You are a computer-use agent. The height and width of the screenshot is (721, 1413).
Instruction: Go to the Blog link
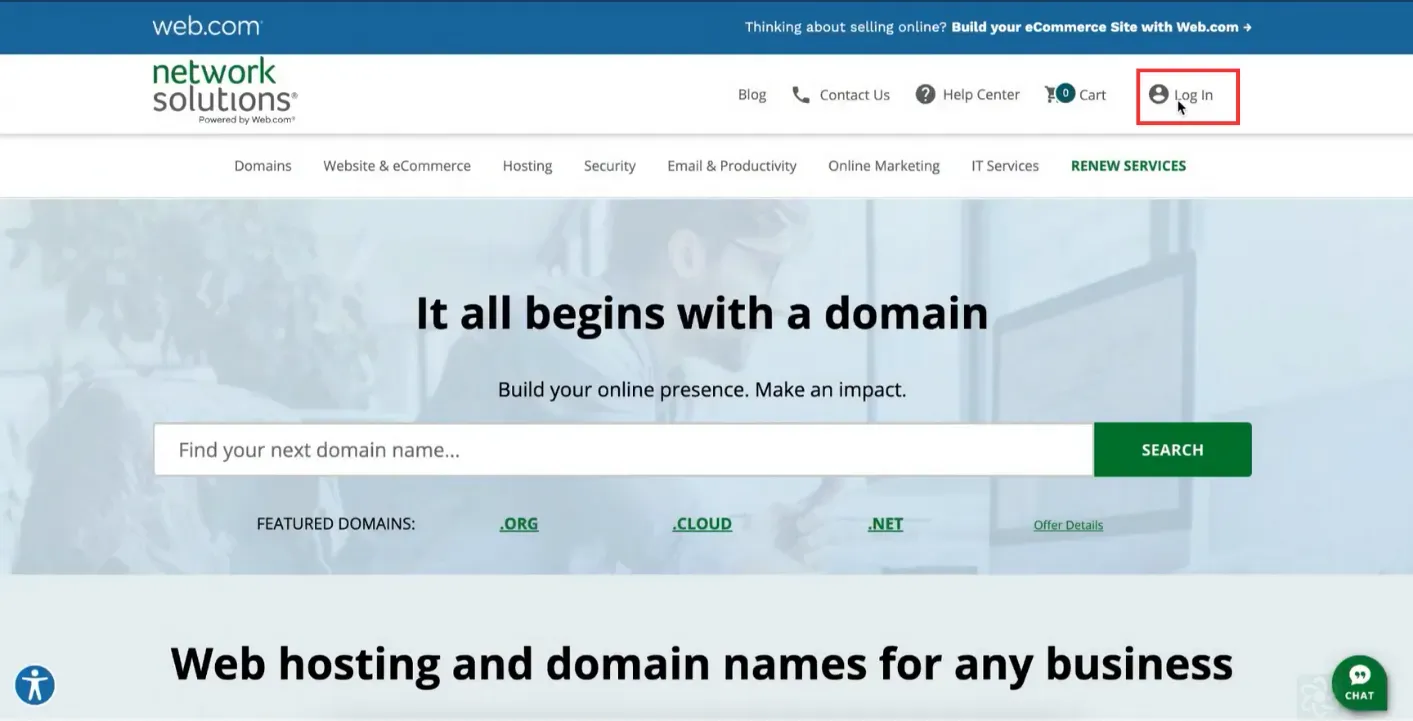tap(752, 95)
